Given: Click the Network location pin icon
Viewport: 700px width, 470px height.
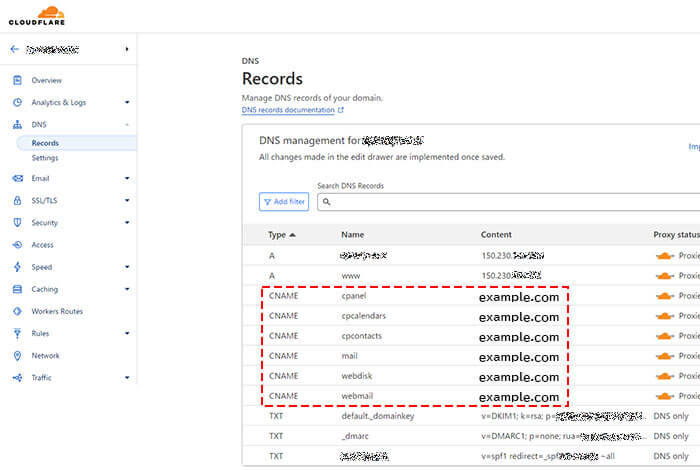Looking at the screenshot, I should (x=17, y=356).
